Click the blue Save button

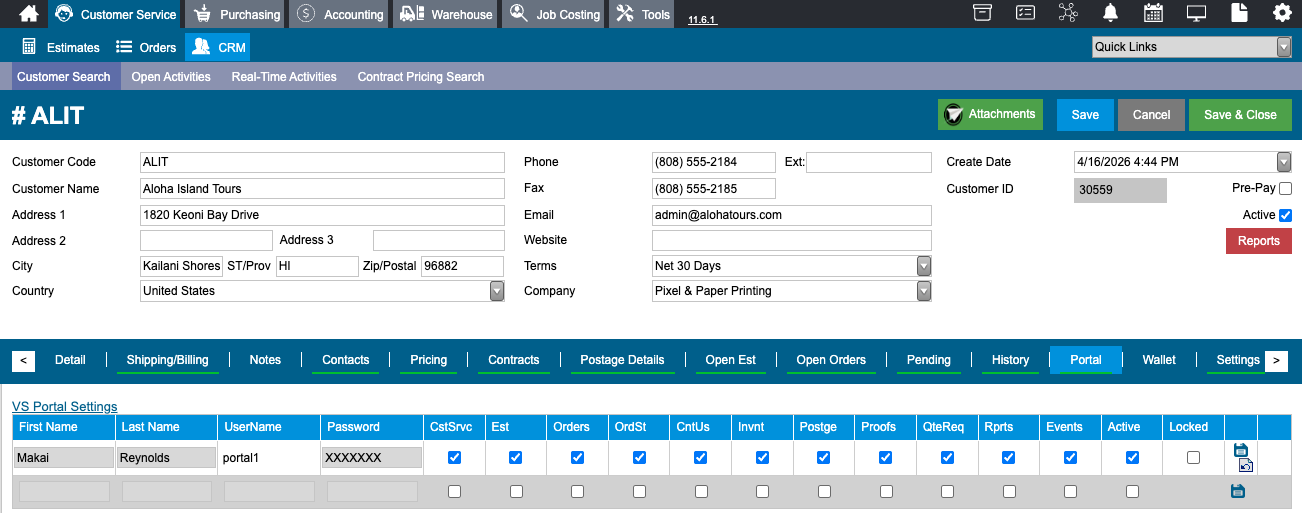pos(1085,115)
